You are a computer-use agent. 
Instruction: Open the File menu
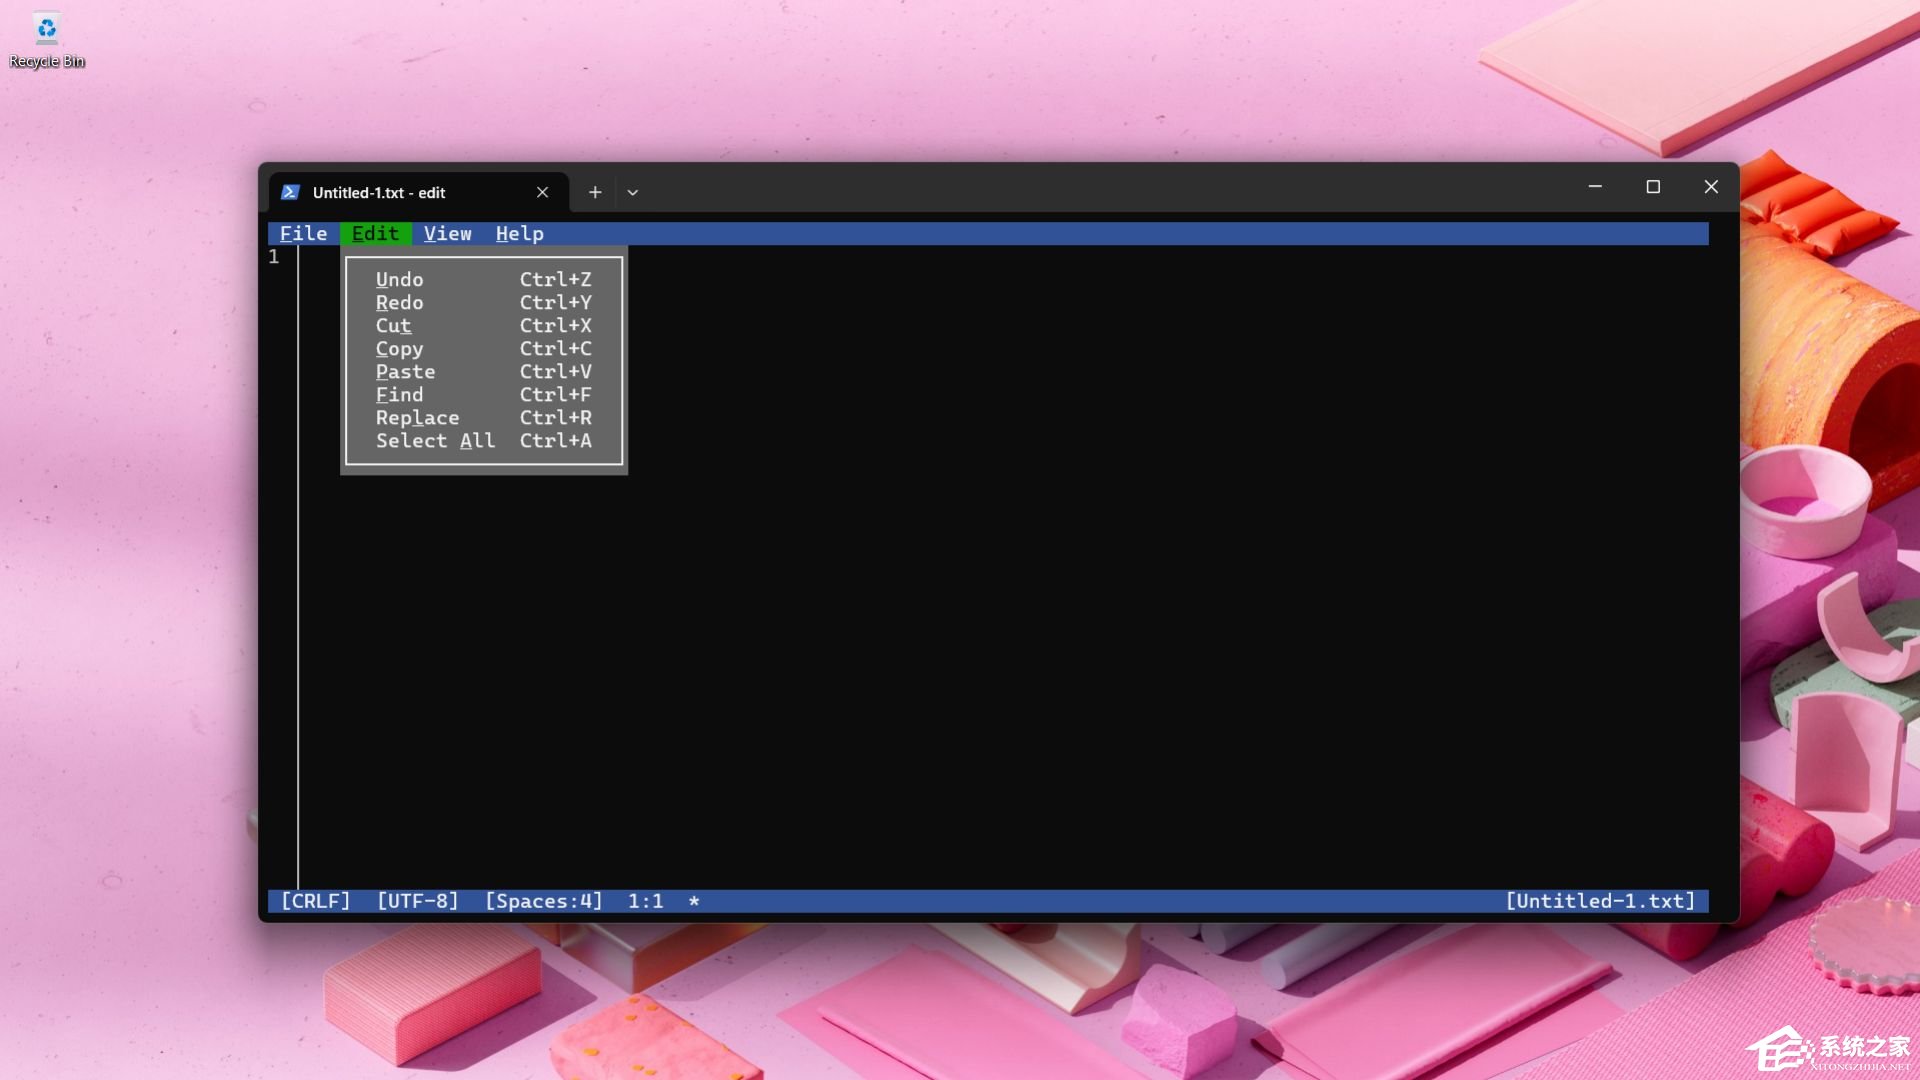pyautogui.click(x=303, y=233)
